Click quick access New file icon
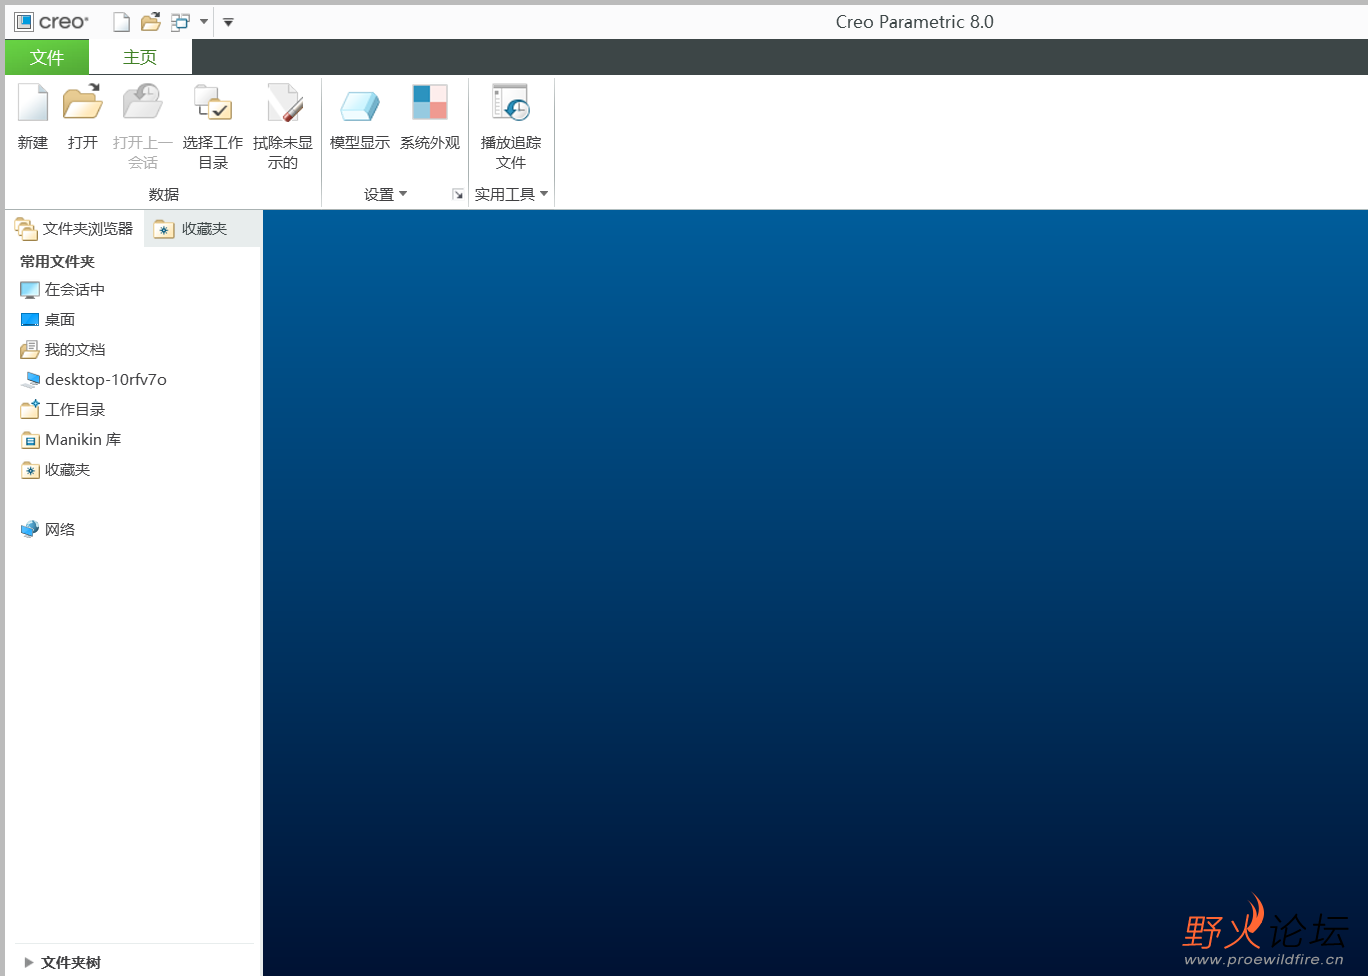 (121, 22)
